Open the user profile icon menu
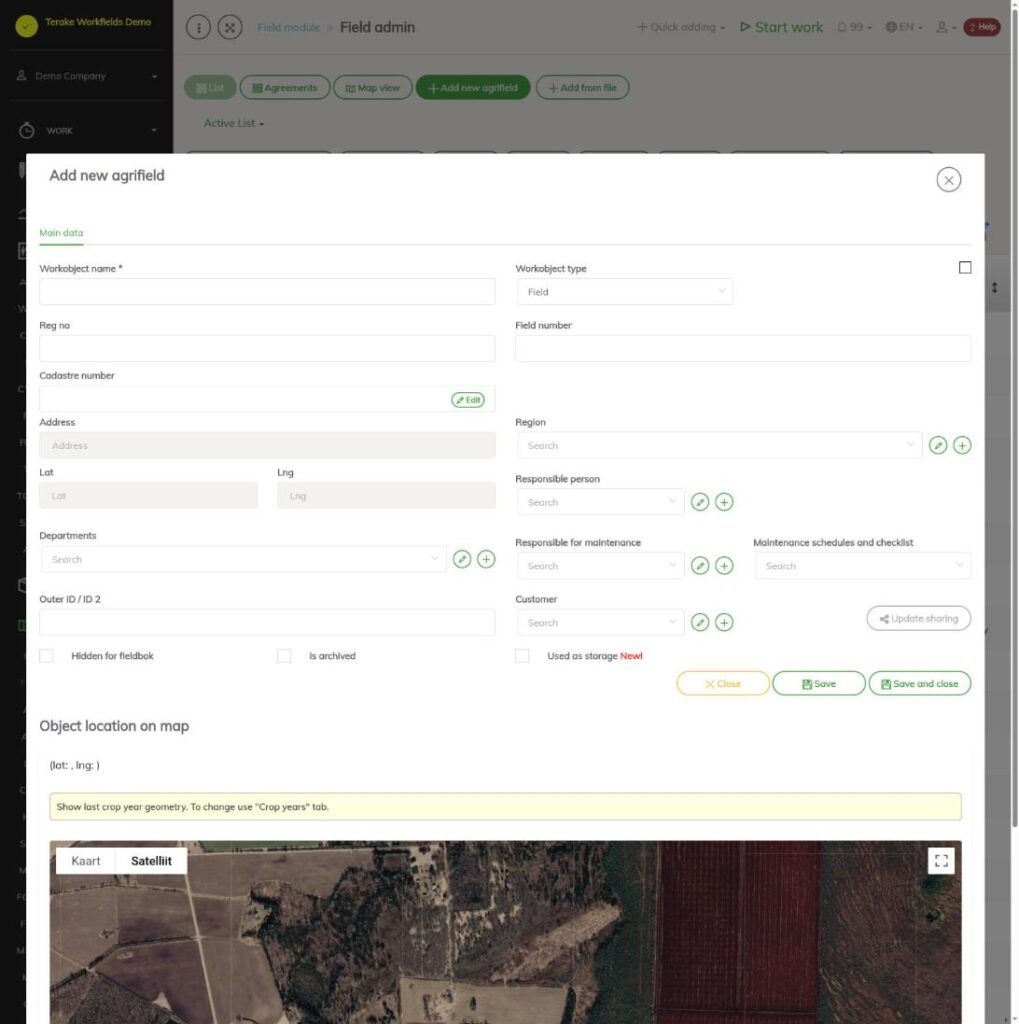This screenshot has width=1019, height=1024. pyautogui.click(x=946, y=27)
